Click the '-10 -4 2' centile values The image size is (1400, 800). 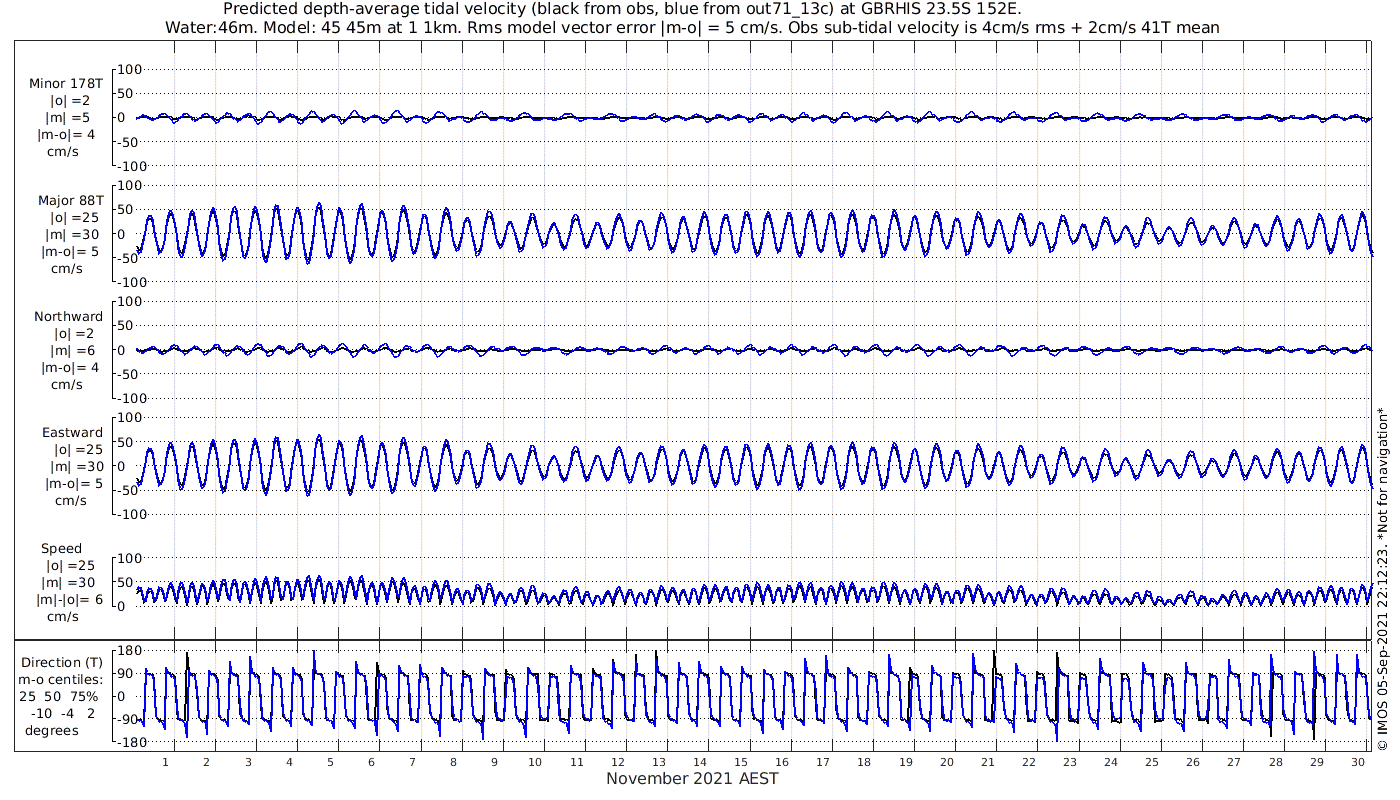click(x=63, y=713)
